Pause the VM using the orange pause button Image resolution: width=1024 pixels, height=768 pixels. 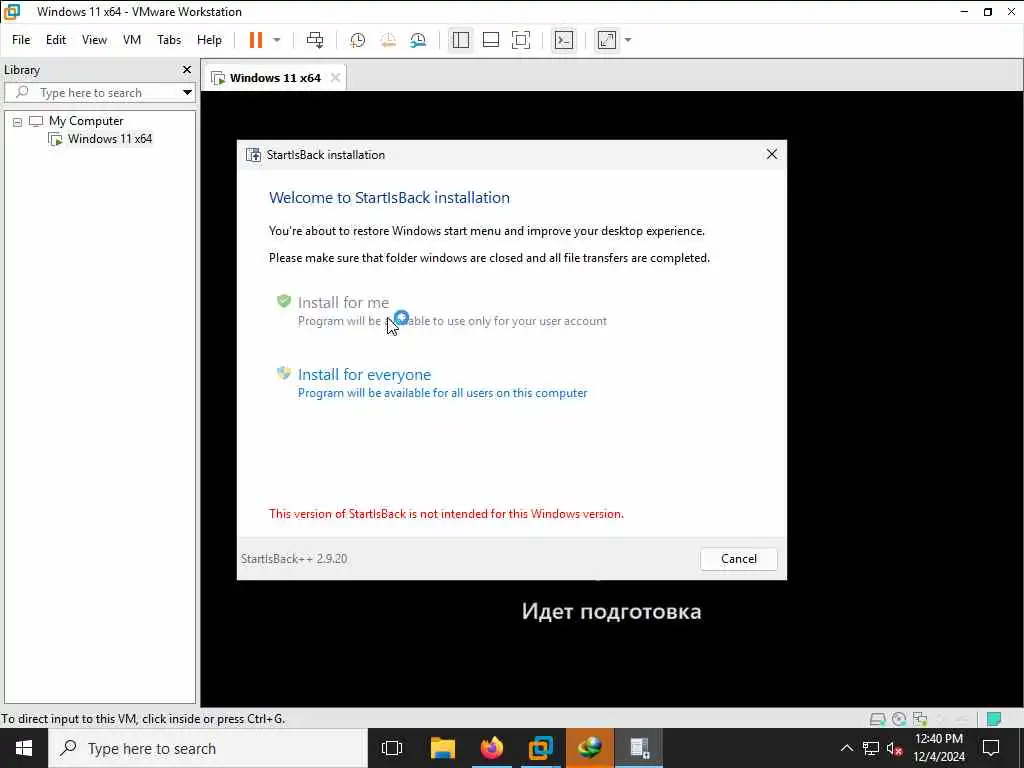[x=255, y=40]
